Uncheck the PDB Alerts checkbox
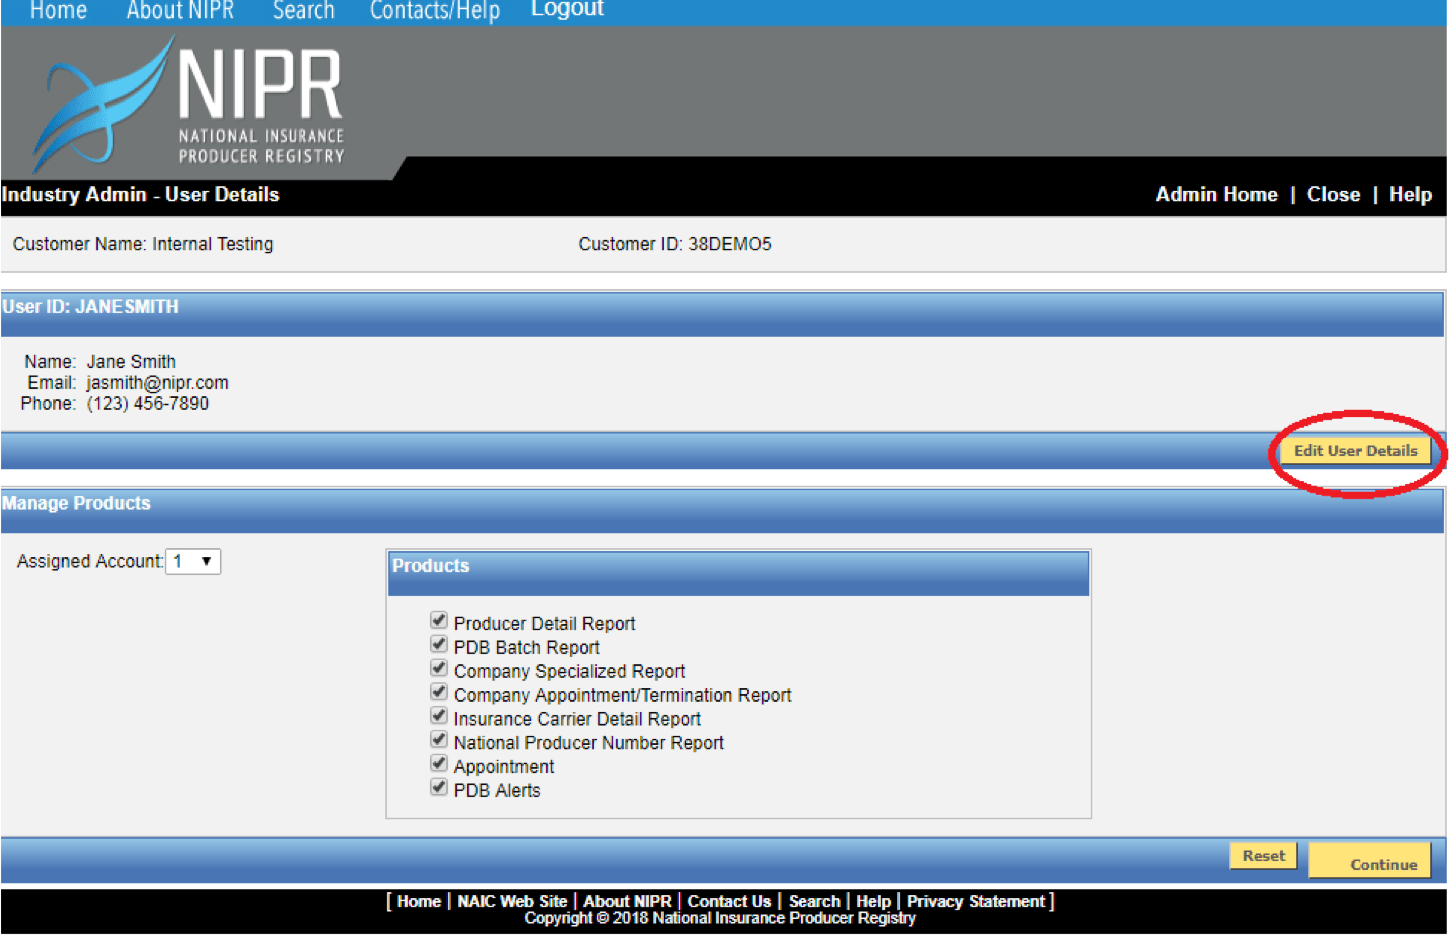1452x937 pixels. coord(438,789)
